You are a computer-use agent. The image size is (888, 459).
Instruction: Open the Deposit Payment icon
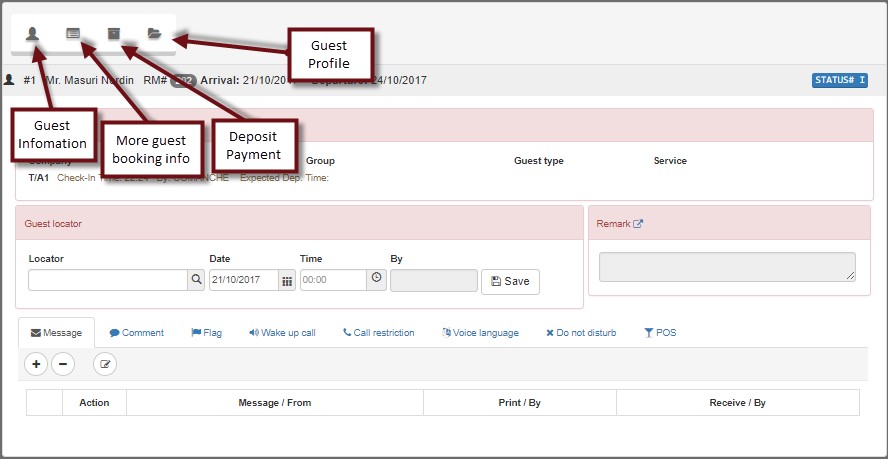tap(114, 33)
